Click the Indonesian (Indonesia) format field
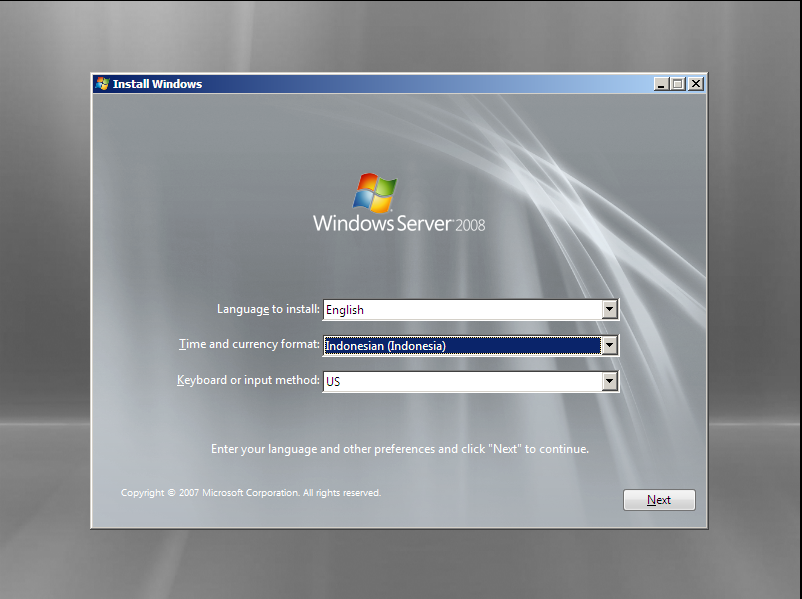This screenshot has height=599, width=802. tap(471, 345)
